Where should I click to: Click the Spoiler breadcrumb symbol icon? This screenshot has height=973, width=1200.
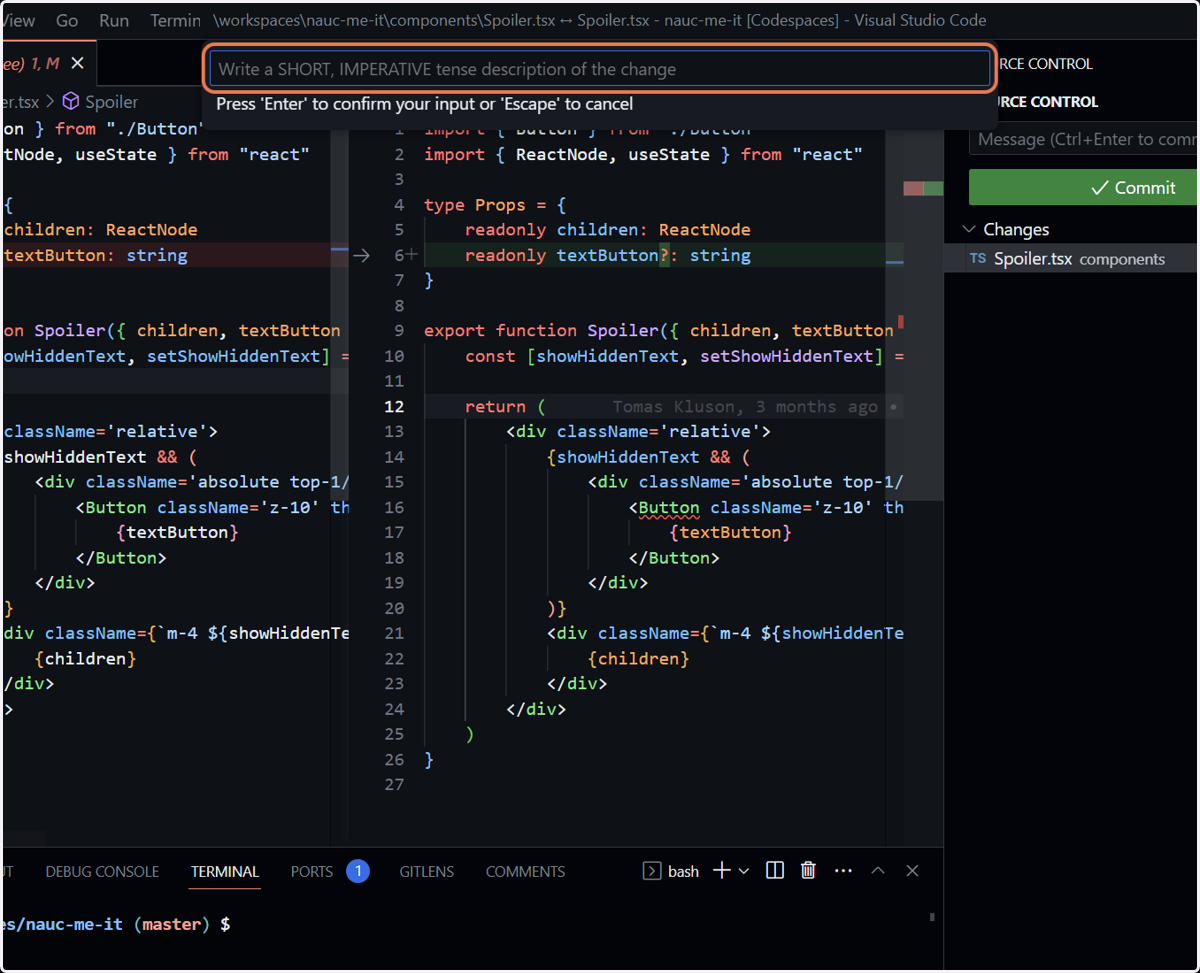pyautogui.click(x=71, y=101)
